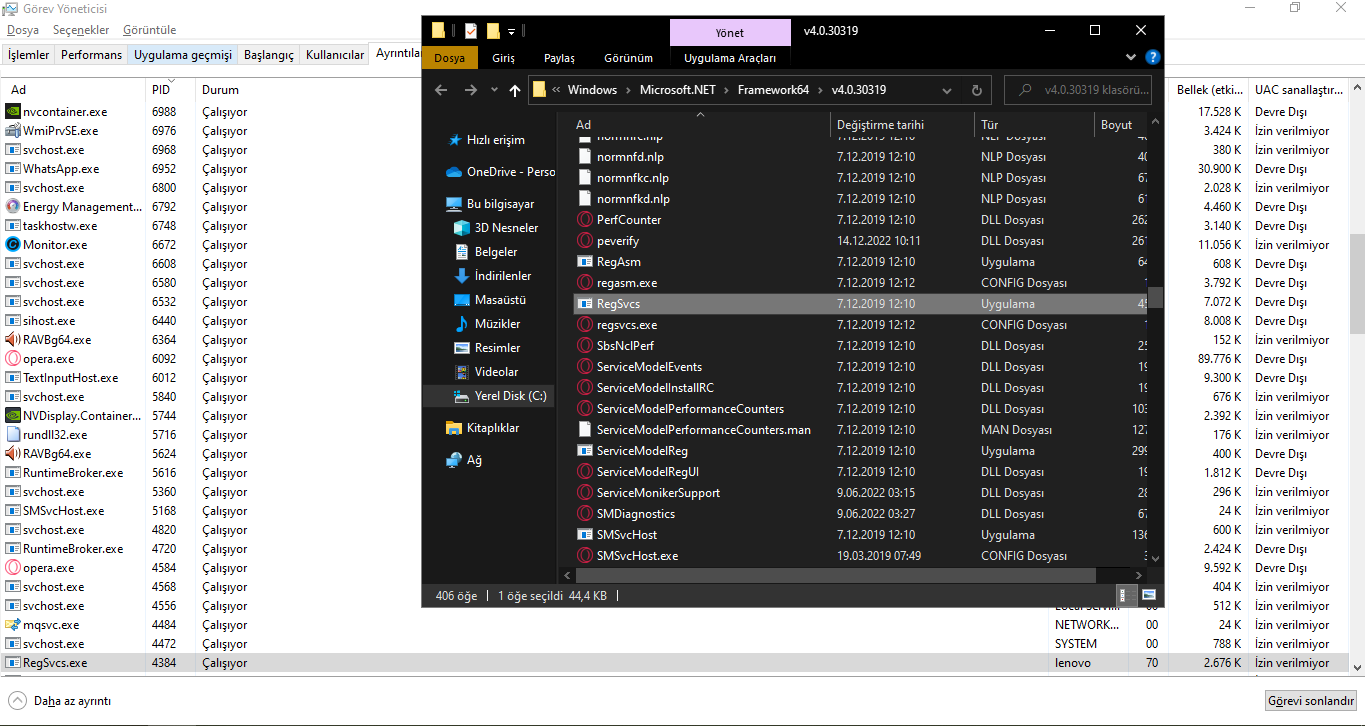Viewport: 1365px width, 726px height.
Task: Select the Yönet contextual tab
Action: 730,32
